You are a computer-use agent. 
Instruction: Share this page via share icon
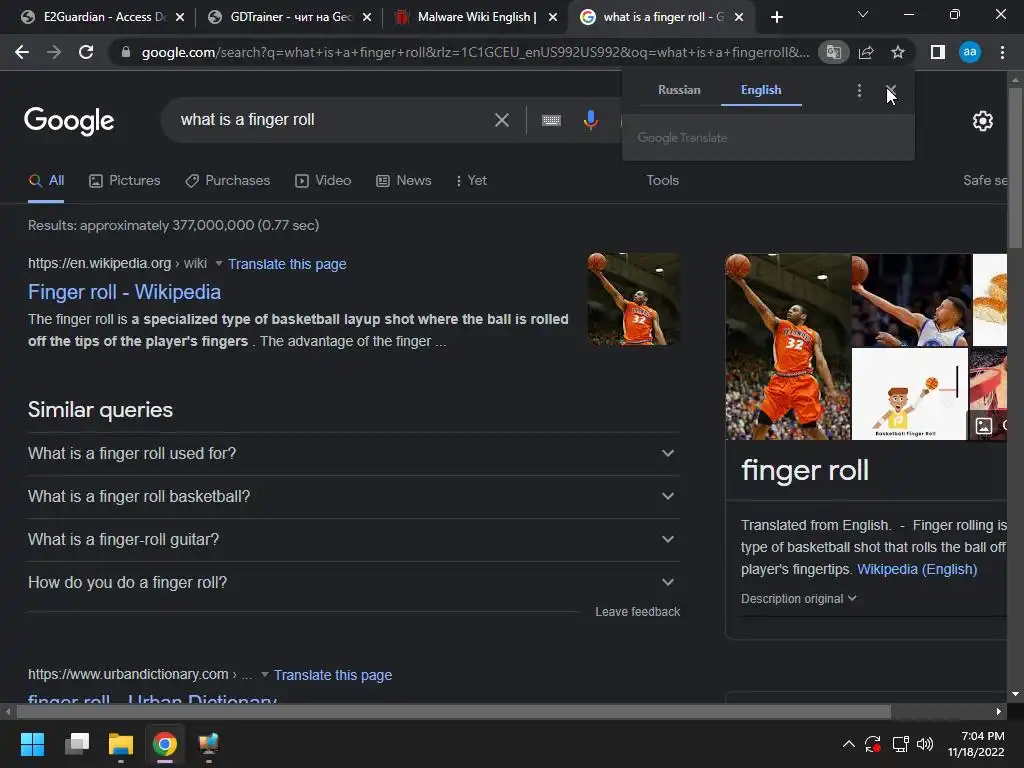click(866, 52)
